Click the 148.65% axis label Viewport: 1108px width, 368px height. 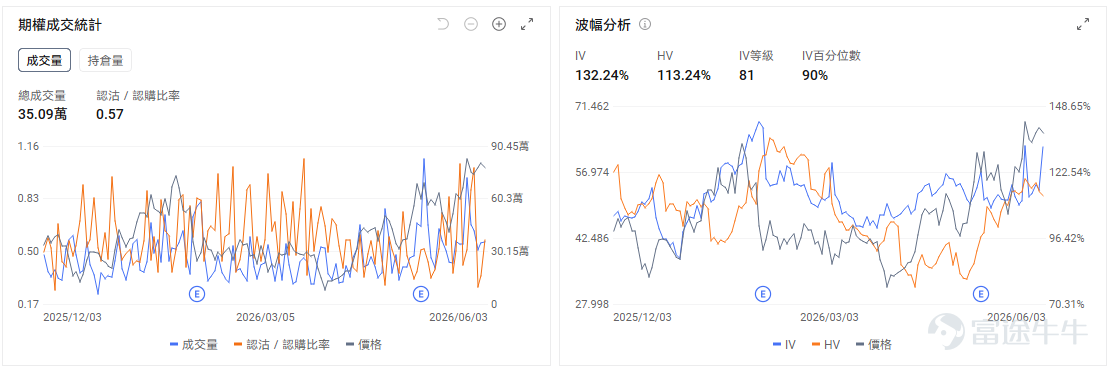[1071, 107]
